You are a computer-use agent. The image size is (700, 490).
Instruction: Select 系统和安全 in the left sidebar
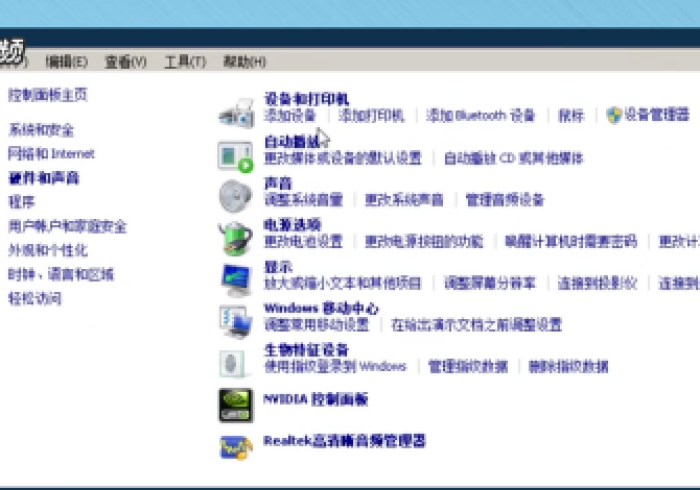pyautogui.click(x=41, y=130)
